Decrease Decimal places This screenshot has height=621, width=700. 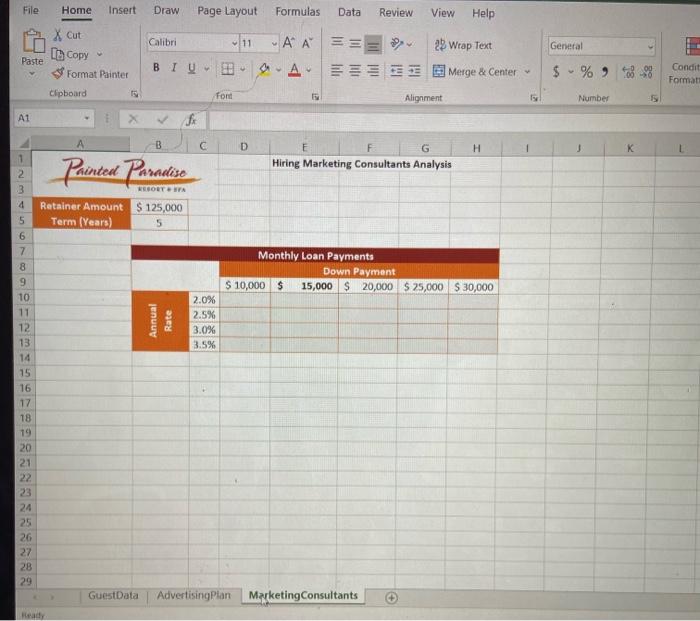click(647, 72)
